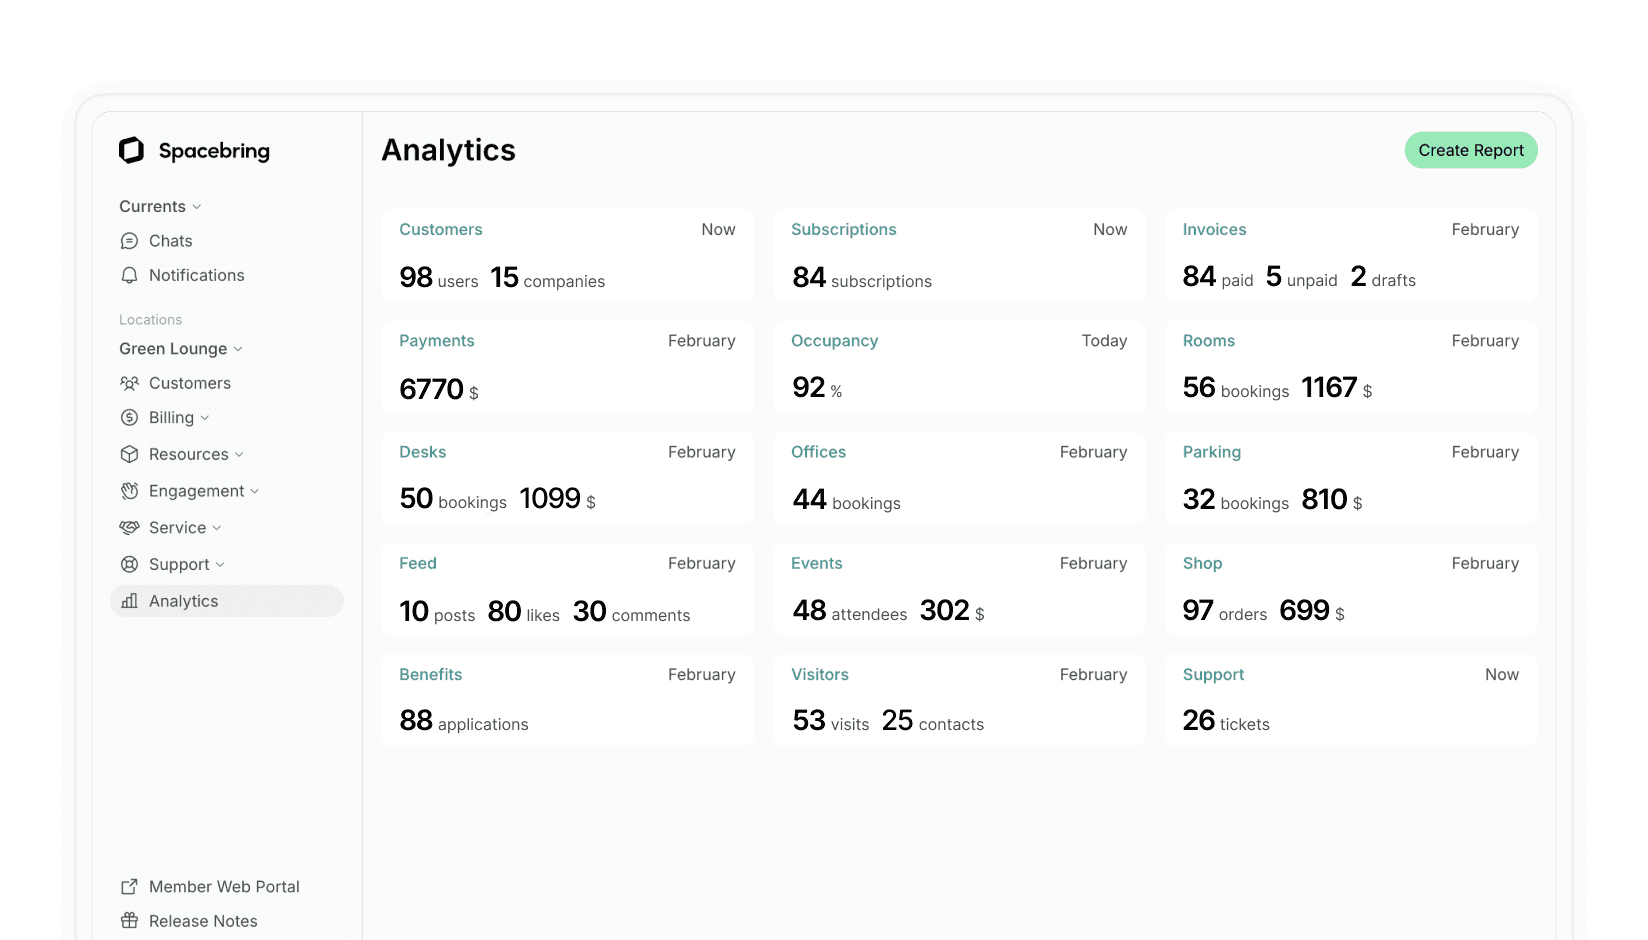Click the Create Report button

pyautogui.click(x=1470, y=150)
